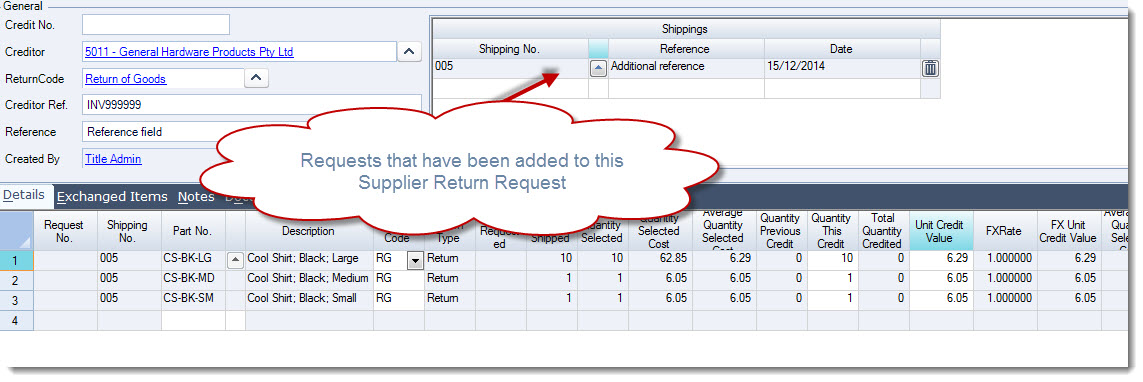The height and width of the screenshot is (382, 1143).
Task: Select row 2 header in details grid
Action: click(x=17, y=280)
